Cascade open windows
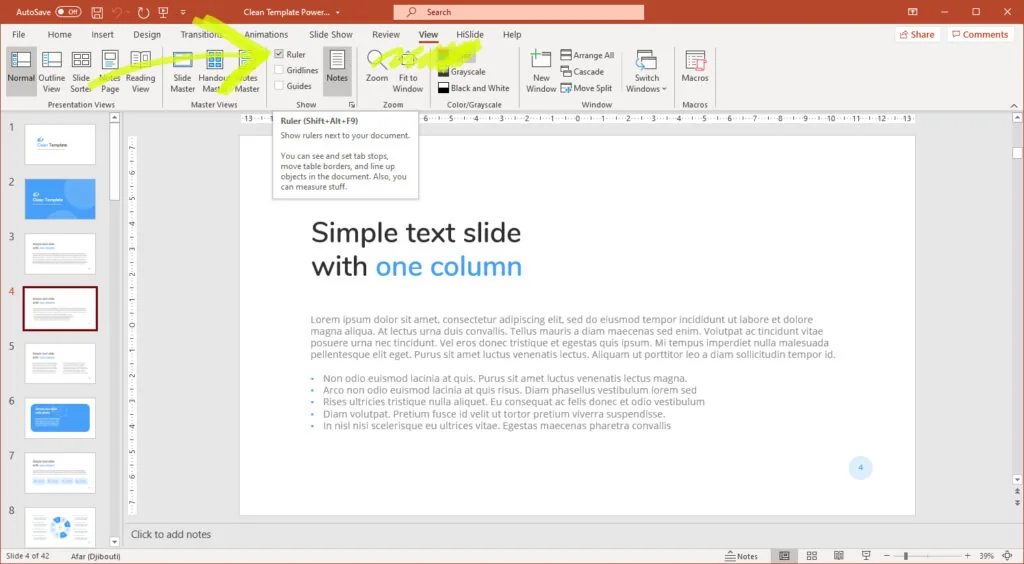 (x=582, y=71)
